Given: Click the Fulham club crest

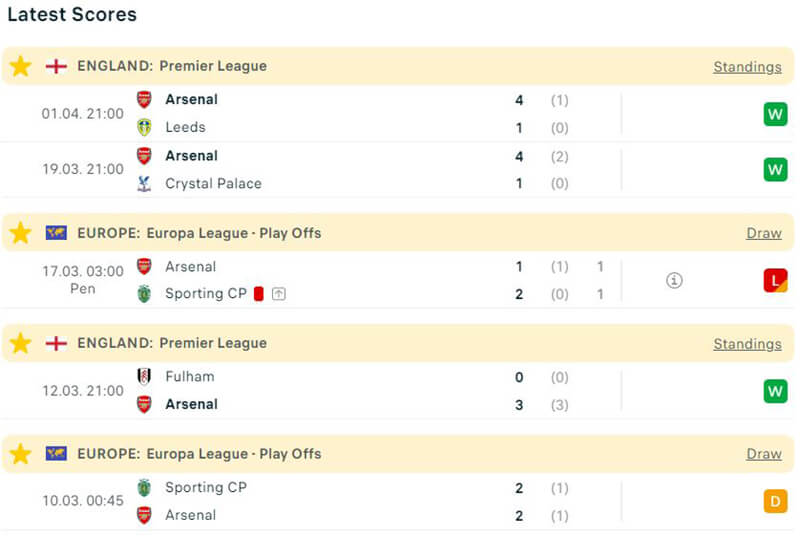Looking at the screenshot, I should pos(145,377).
